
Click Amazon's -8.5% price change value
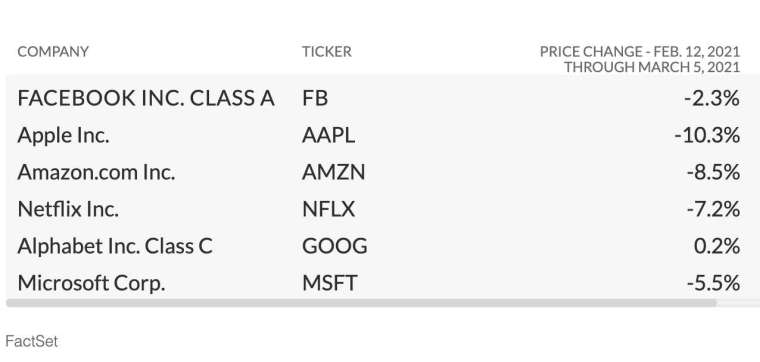tap(713, 172)
